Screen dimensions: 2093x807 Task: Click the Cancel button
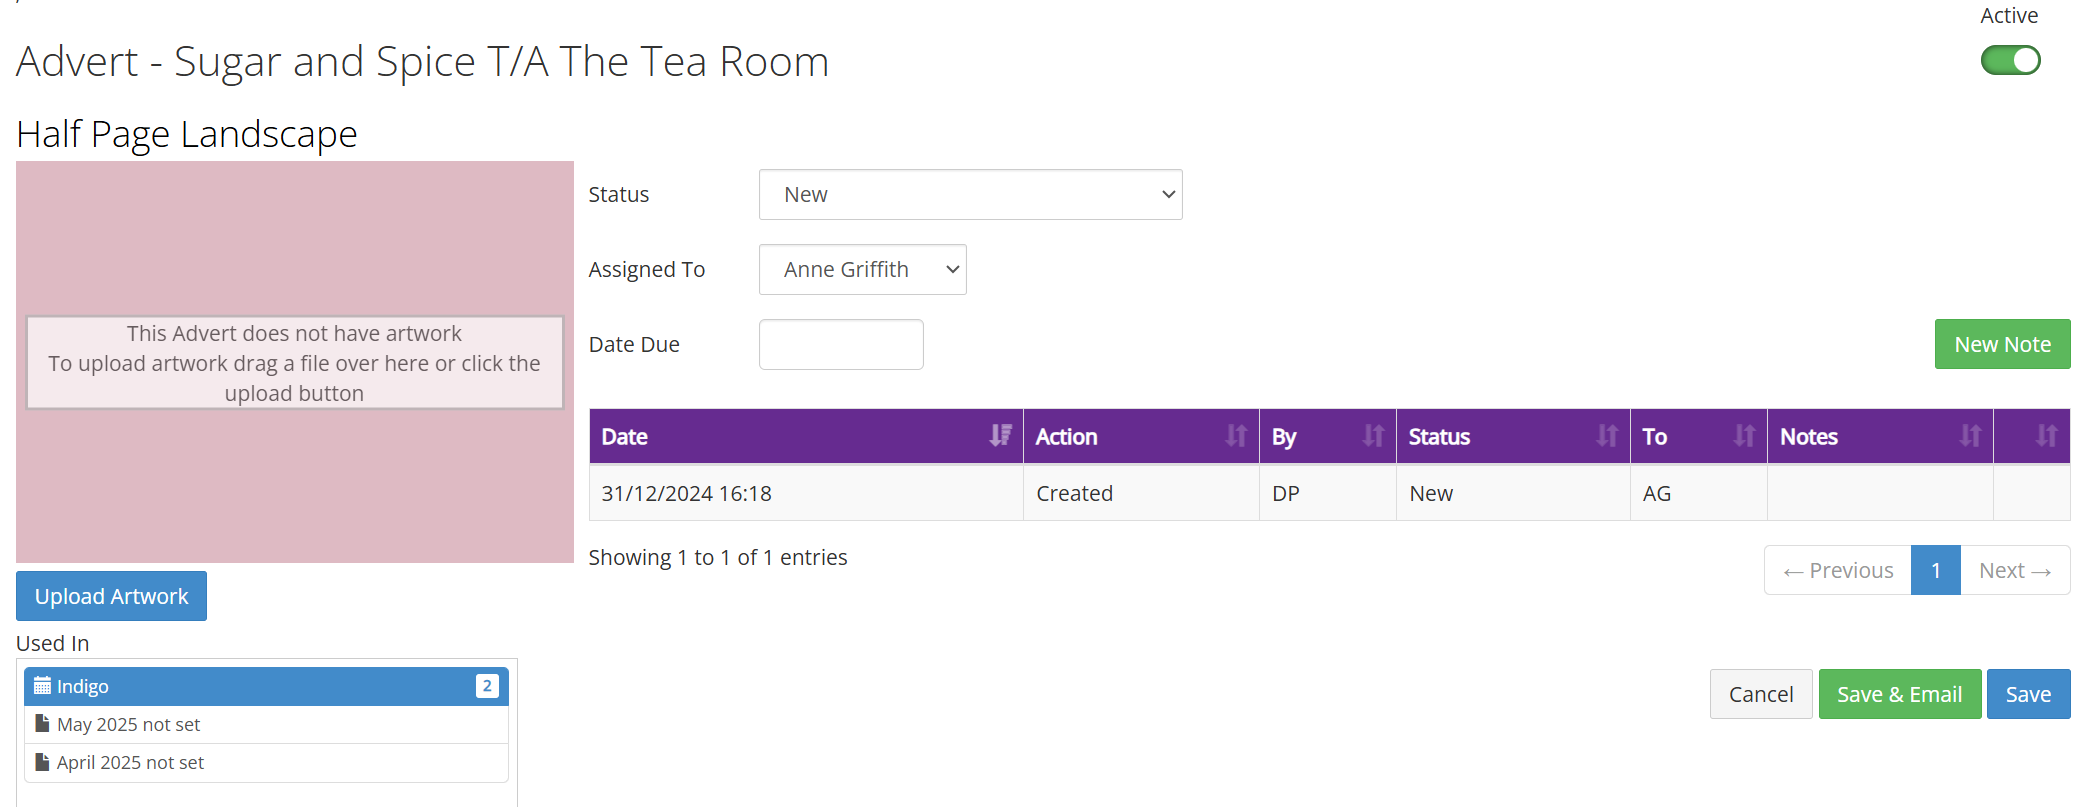click(1761, 694)
